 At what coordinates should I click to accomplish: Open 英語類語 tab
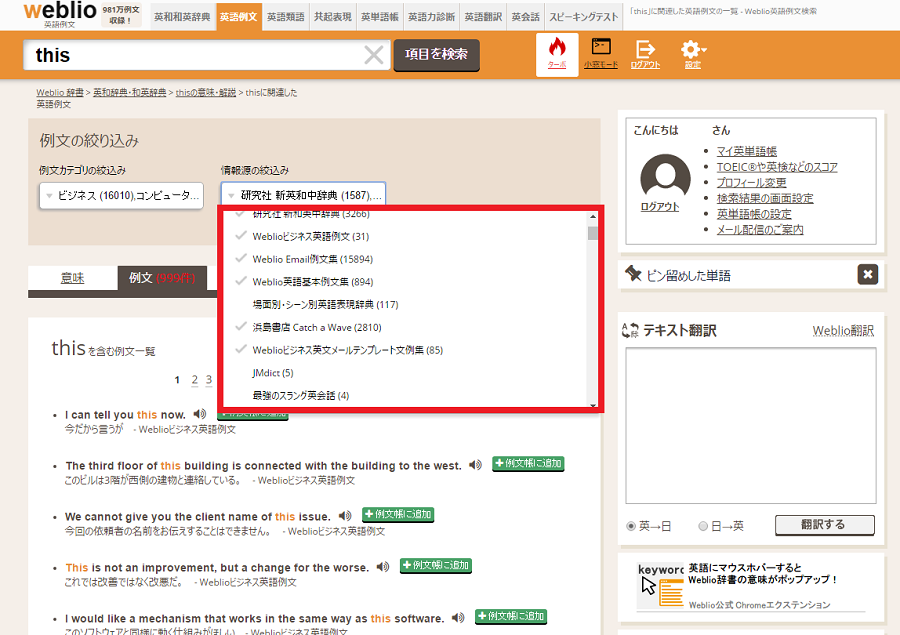coord(285,17)
